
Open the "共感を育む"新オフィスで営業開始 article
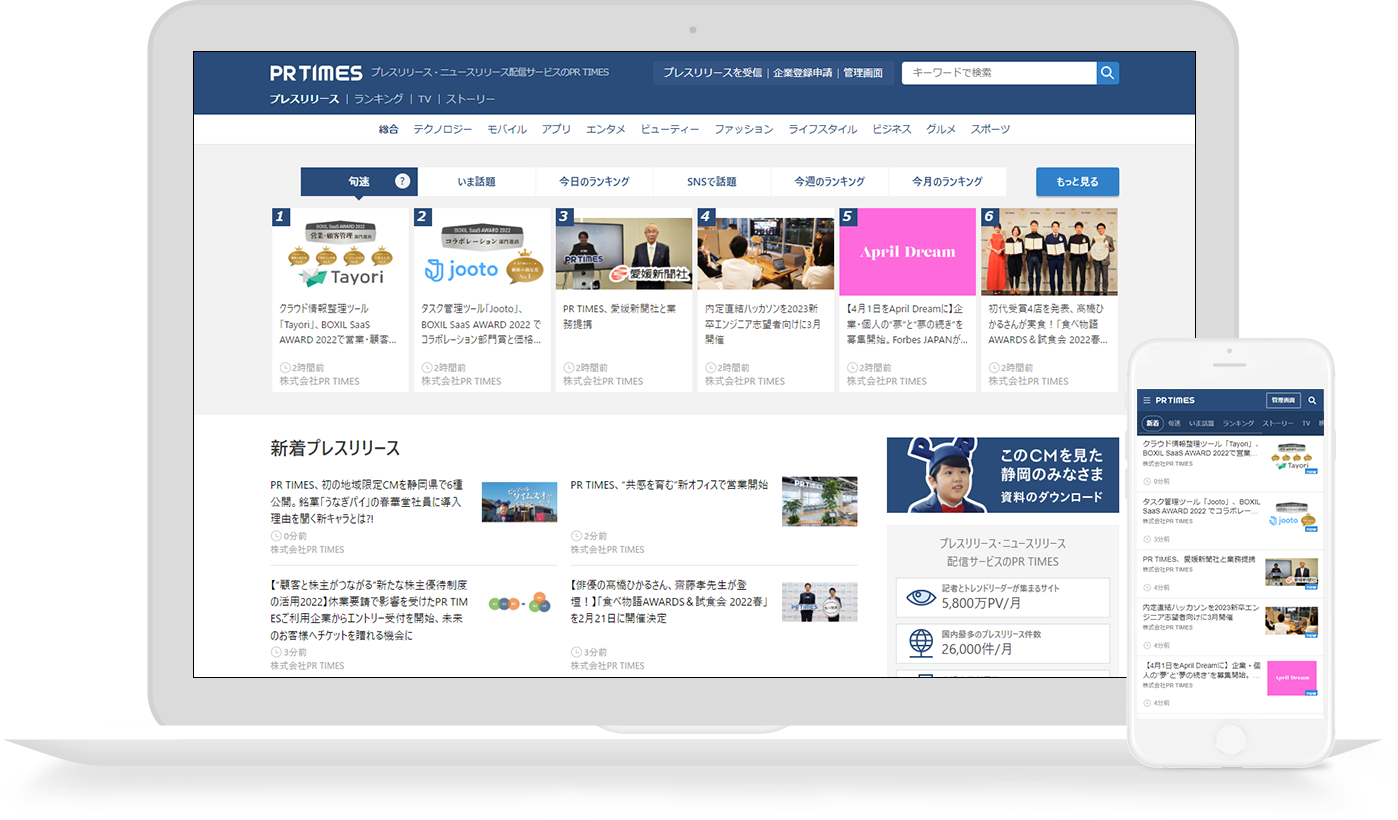tap(669, 485)
